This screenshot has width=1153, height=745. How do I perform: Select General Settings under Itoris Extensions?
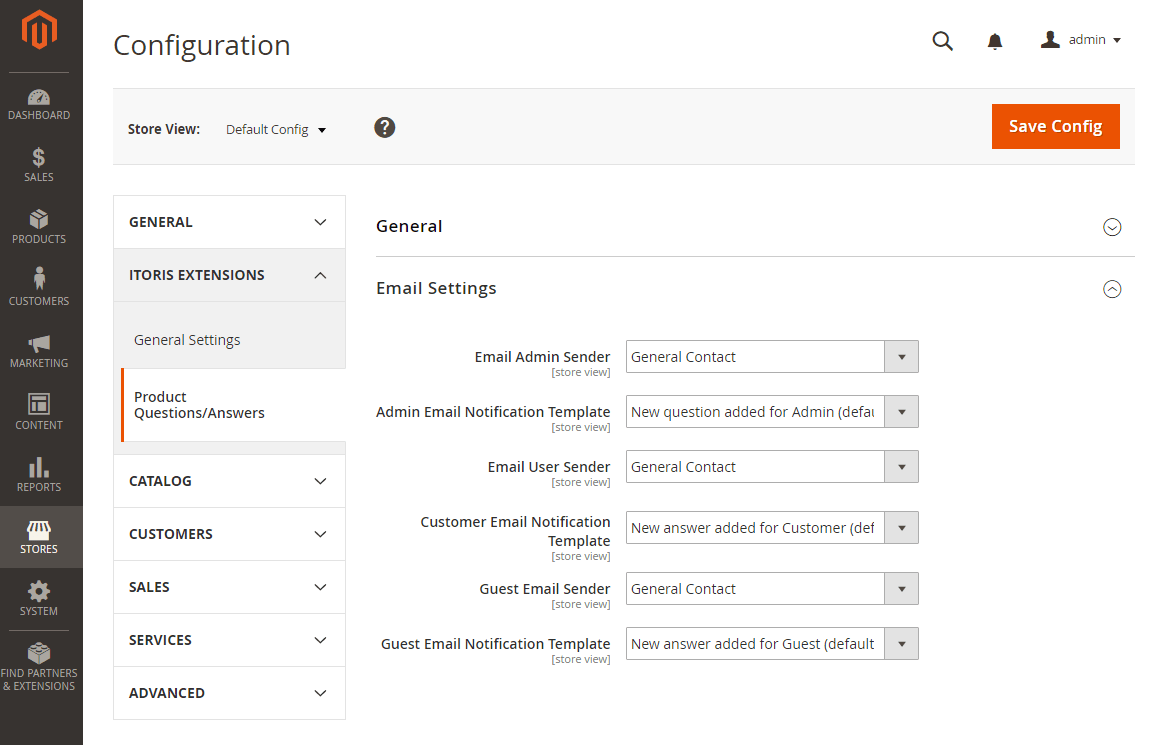[x=187, y=340]
